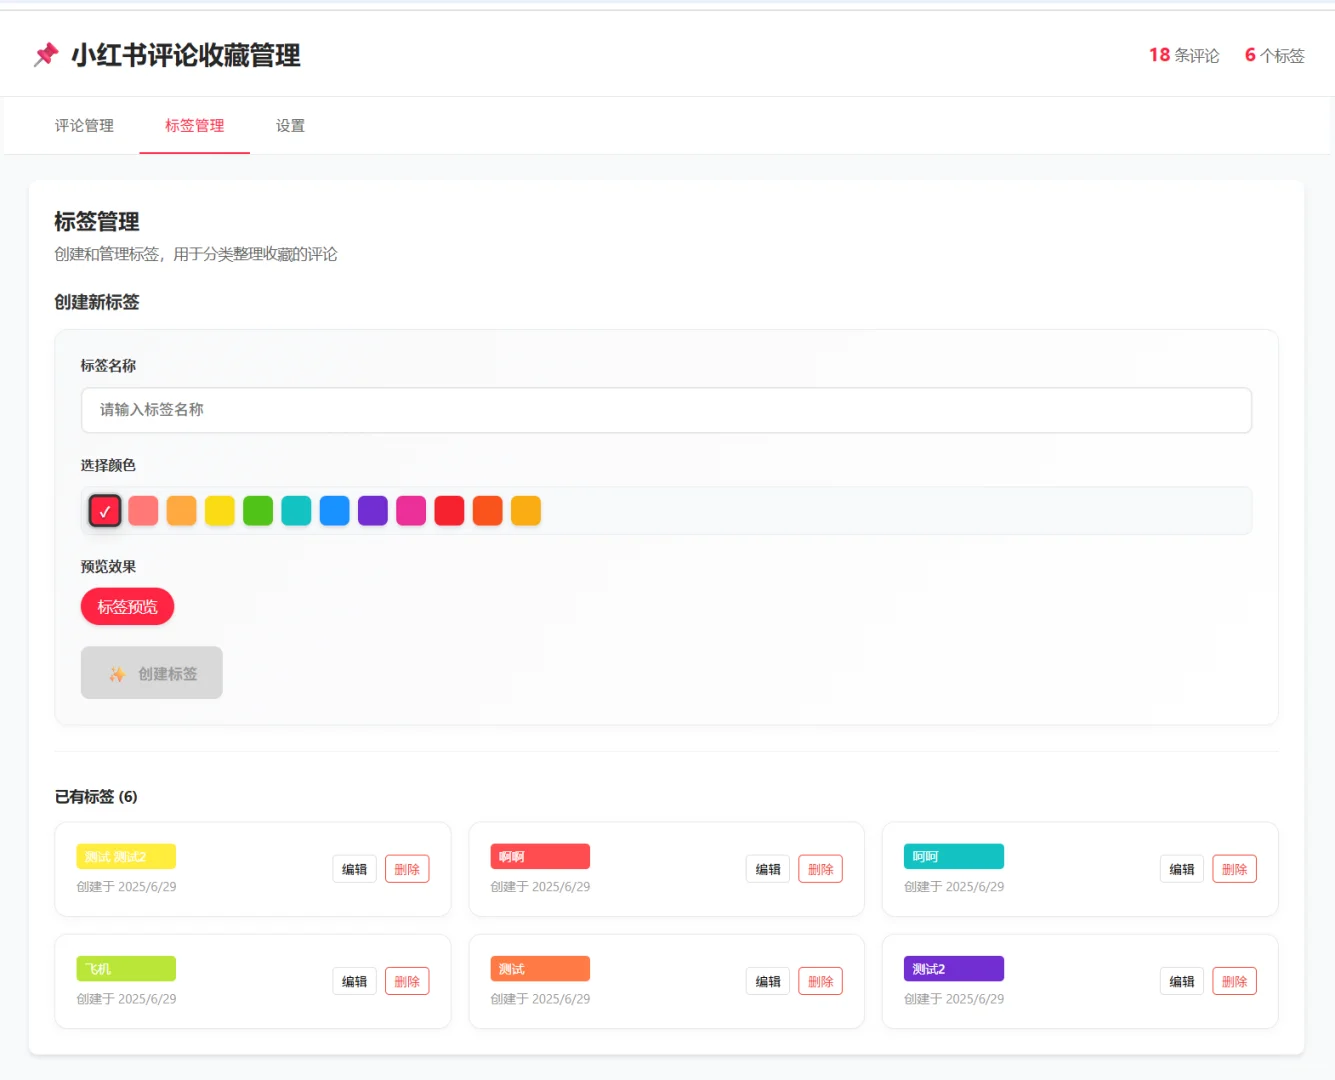Edit the 啊啊 tag
The height and width of the screenshot is (1080, 1335).
tap(767, 869)
